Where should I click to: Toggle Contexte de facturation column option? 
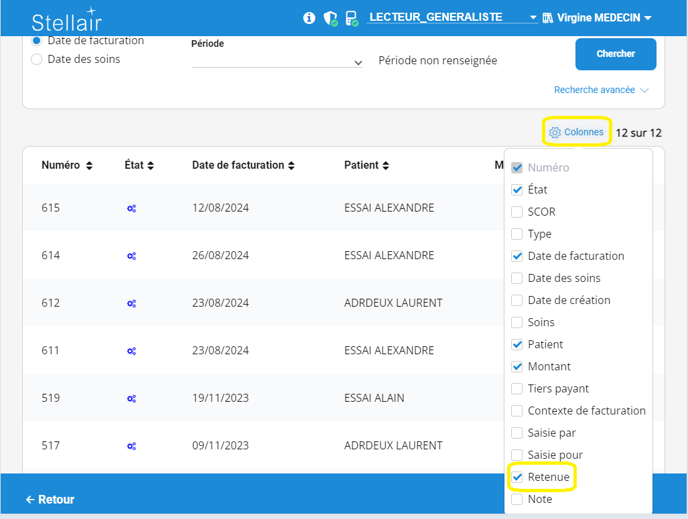(517, 411)
